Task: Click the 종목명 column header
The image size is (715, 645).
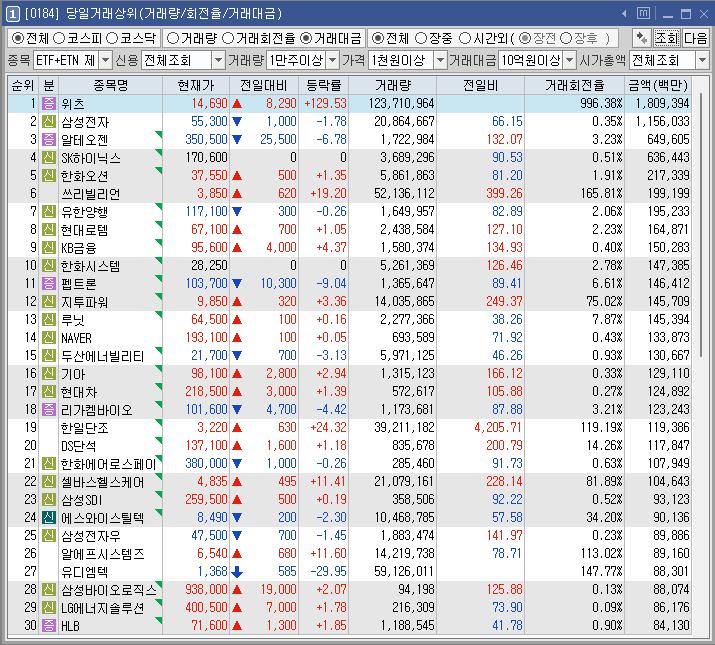Action: coord(110,85)
